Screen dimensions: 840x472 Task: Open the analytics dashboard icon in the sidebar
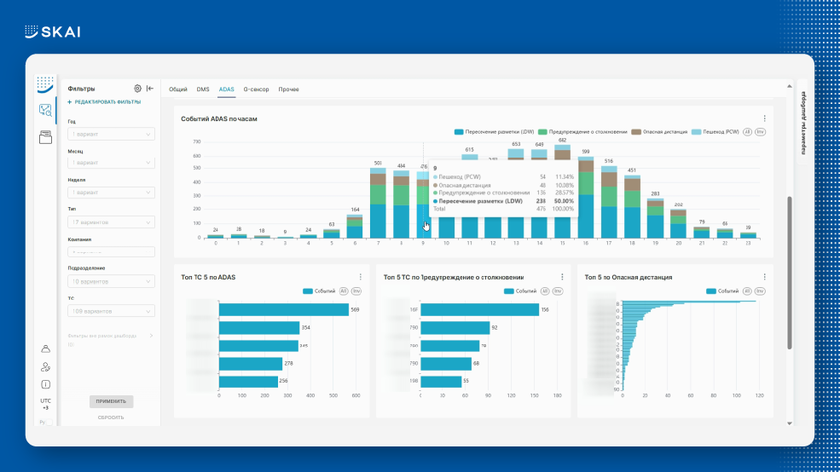point(45,111)
